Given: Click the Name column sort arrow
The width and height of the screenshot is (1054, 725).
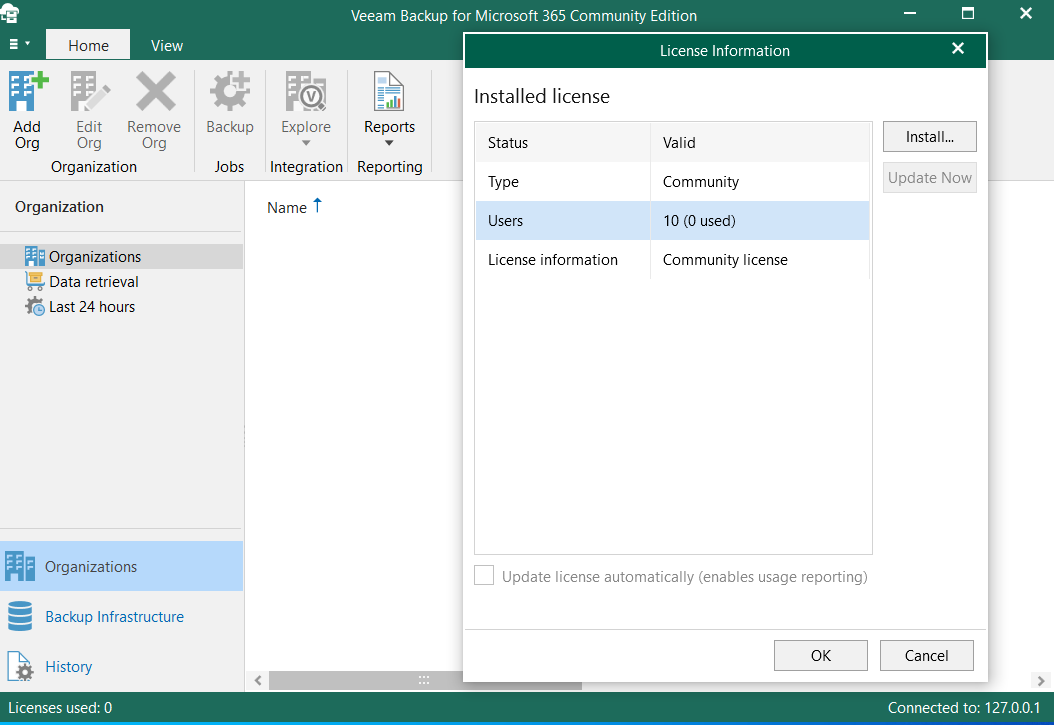Looking at the screenshot, I should click(x=317, y=206).
